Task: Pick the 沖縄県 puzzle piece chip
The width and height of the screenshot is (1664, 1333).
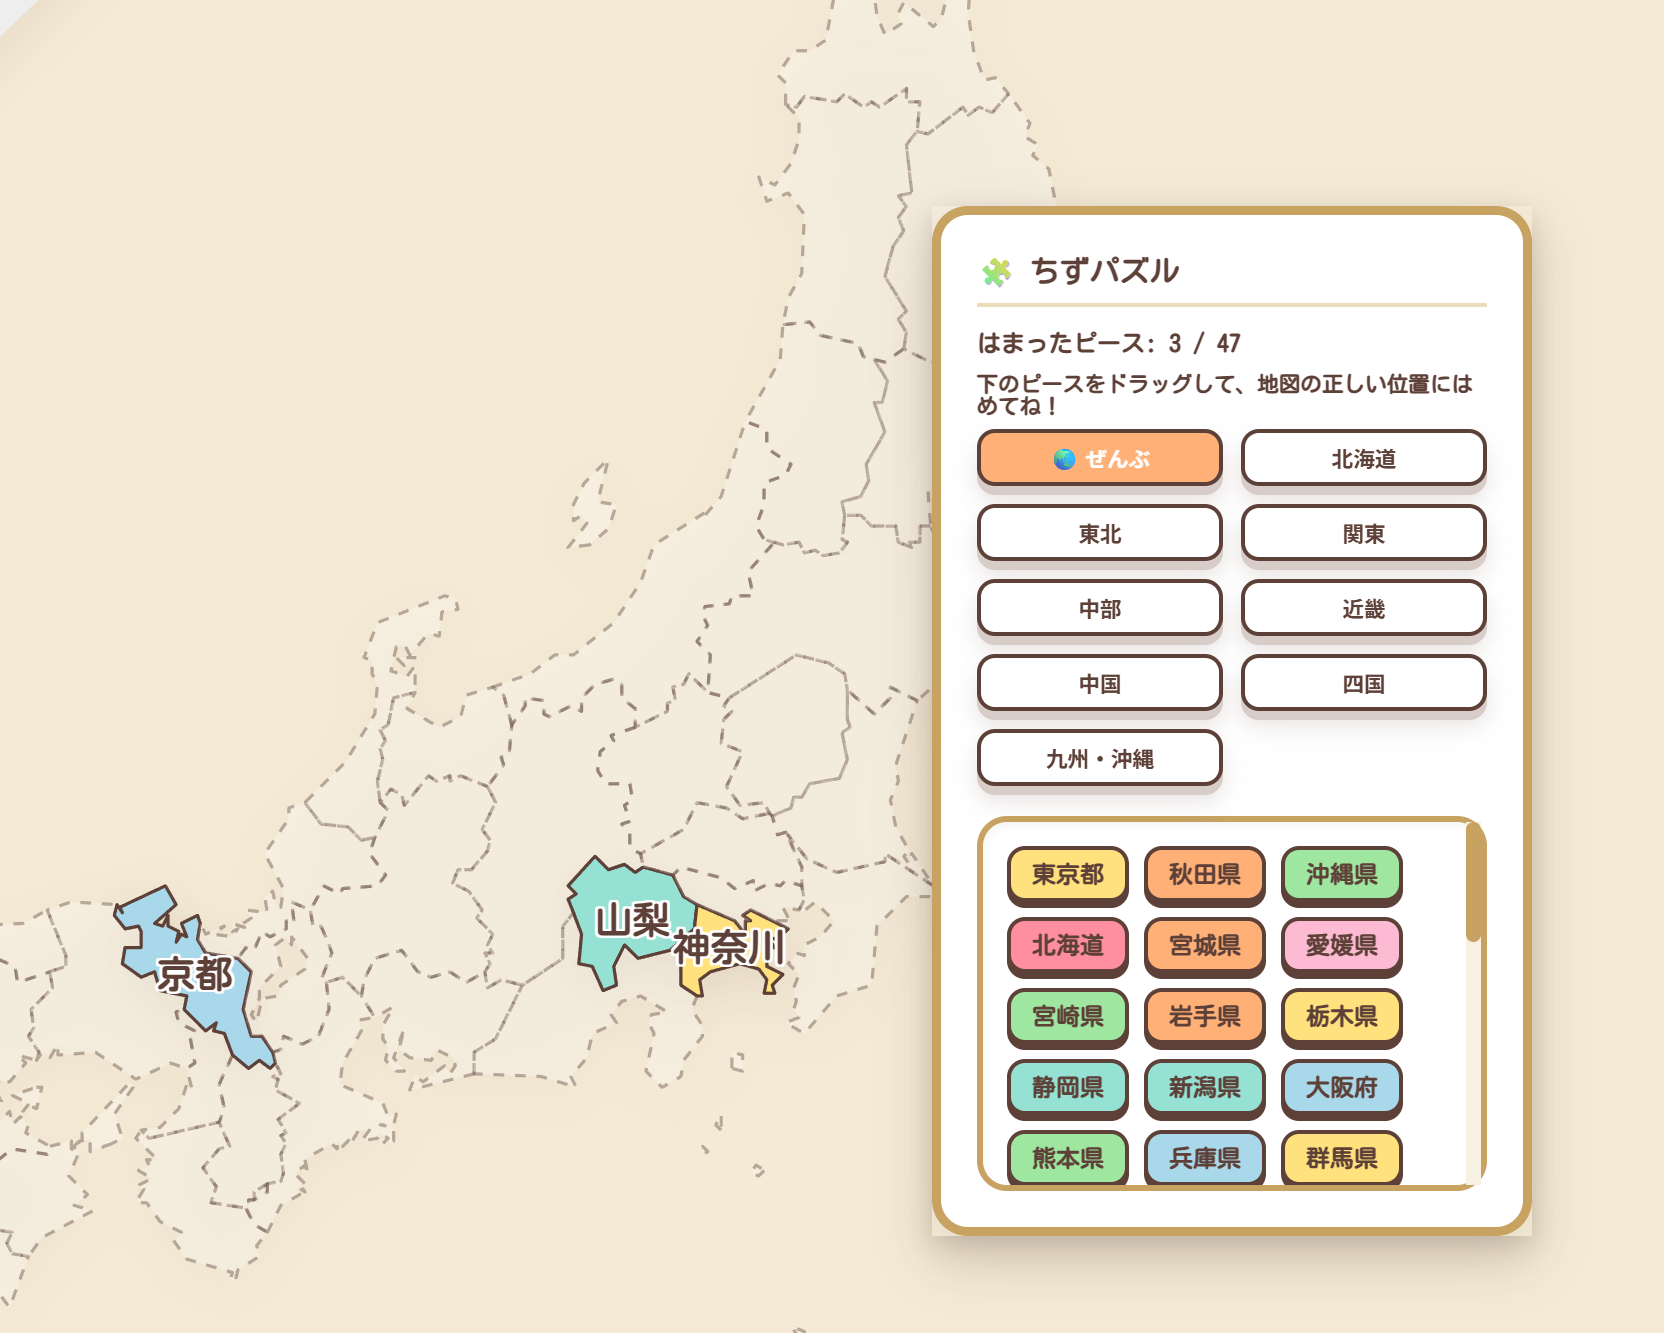Action: (1341, 875)
